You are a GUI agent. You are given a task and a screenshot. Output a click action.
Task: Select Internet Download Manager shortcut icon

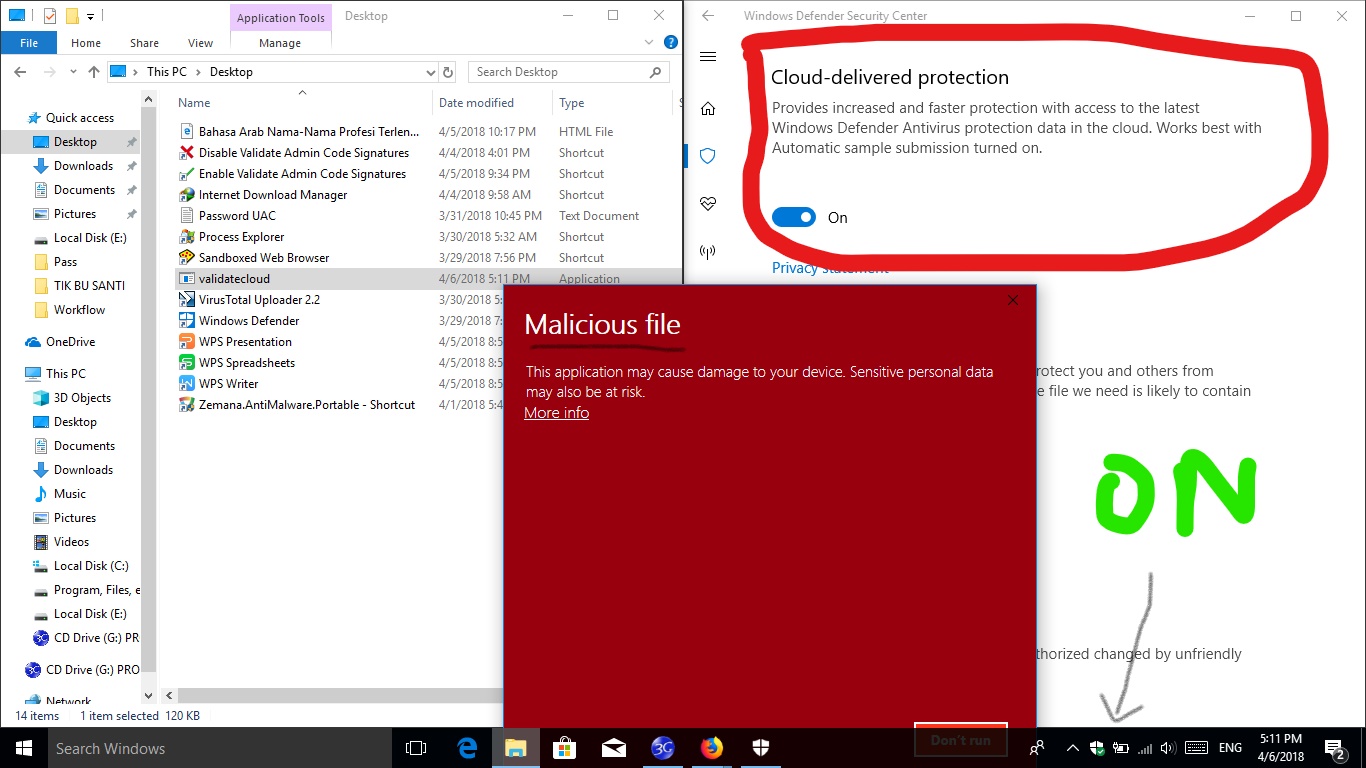click(186, 195)
